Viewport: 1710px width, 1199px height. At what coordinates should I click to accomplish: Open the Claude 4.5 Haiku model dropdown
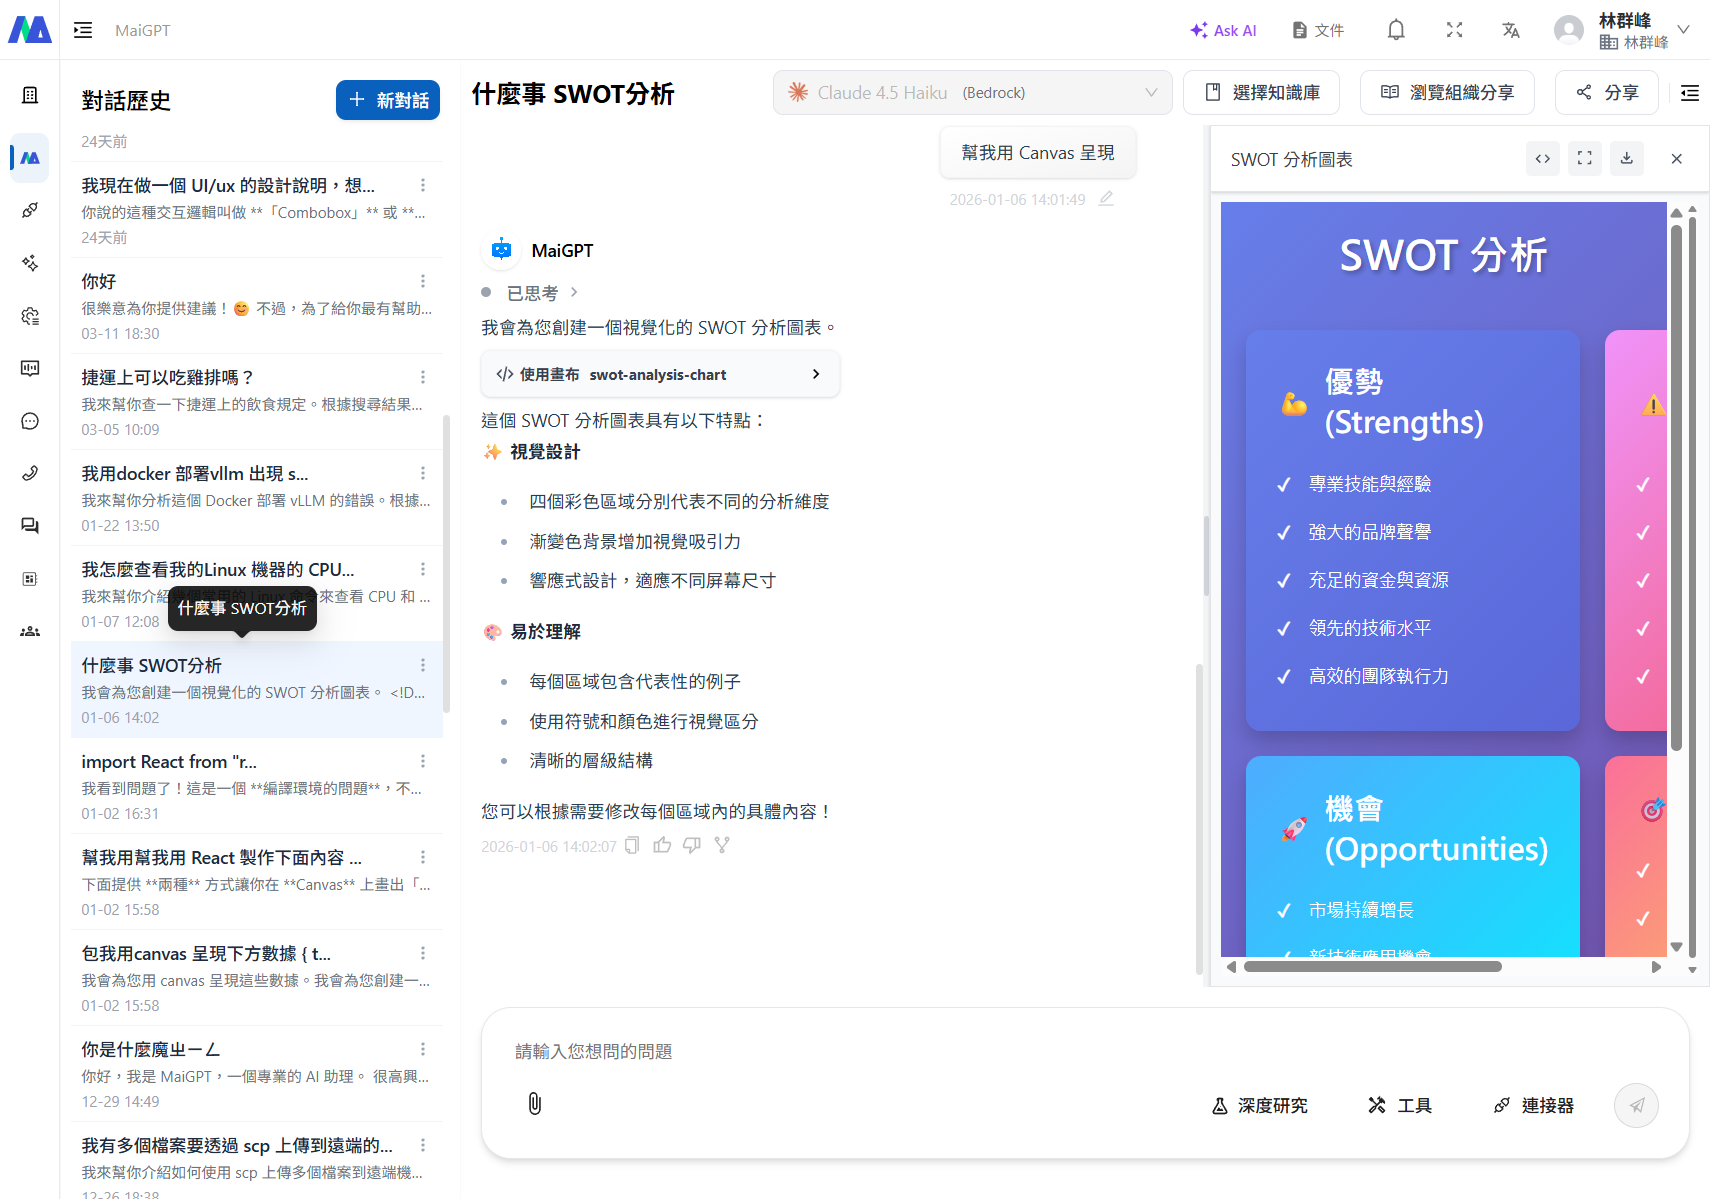972,93
